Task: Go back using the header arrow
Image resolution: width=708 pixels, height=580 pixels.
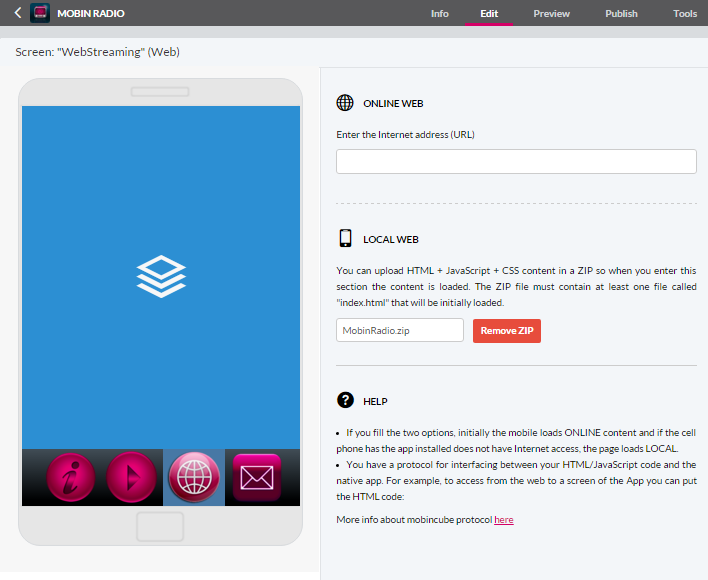Action: [x=18, y=13]
